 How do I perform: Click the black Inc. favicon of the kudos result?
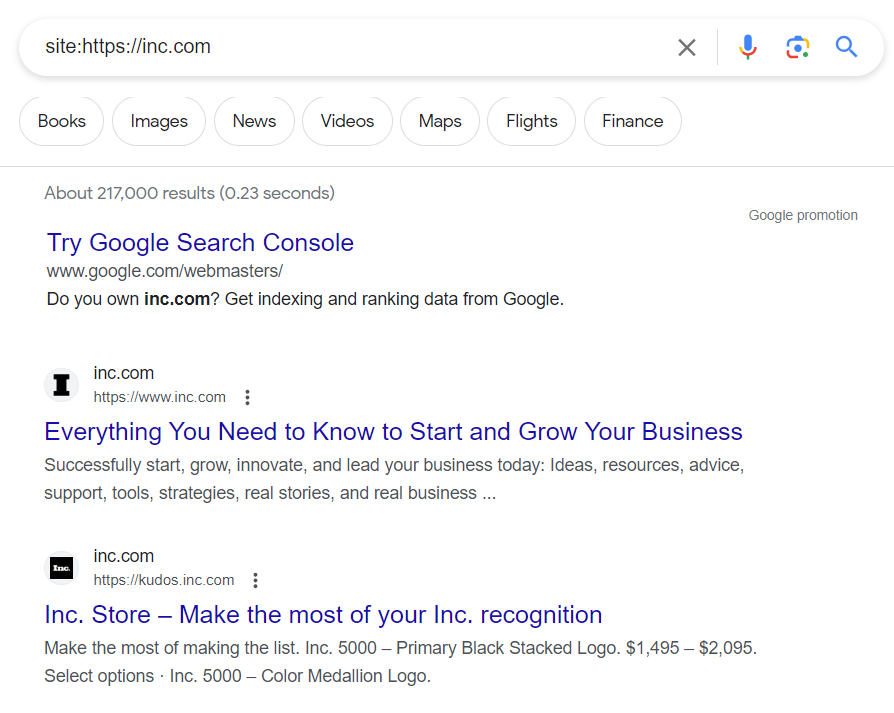pyautogui.click(x=62, y=568)
